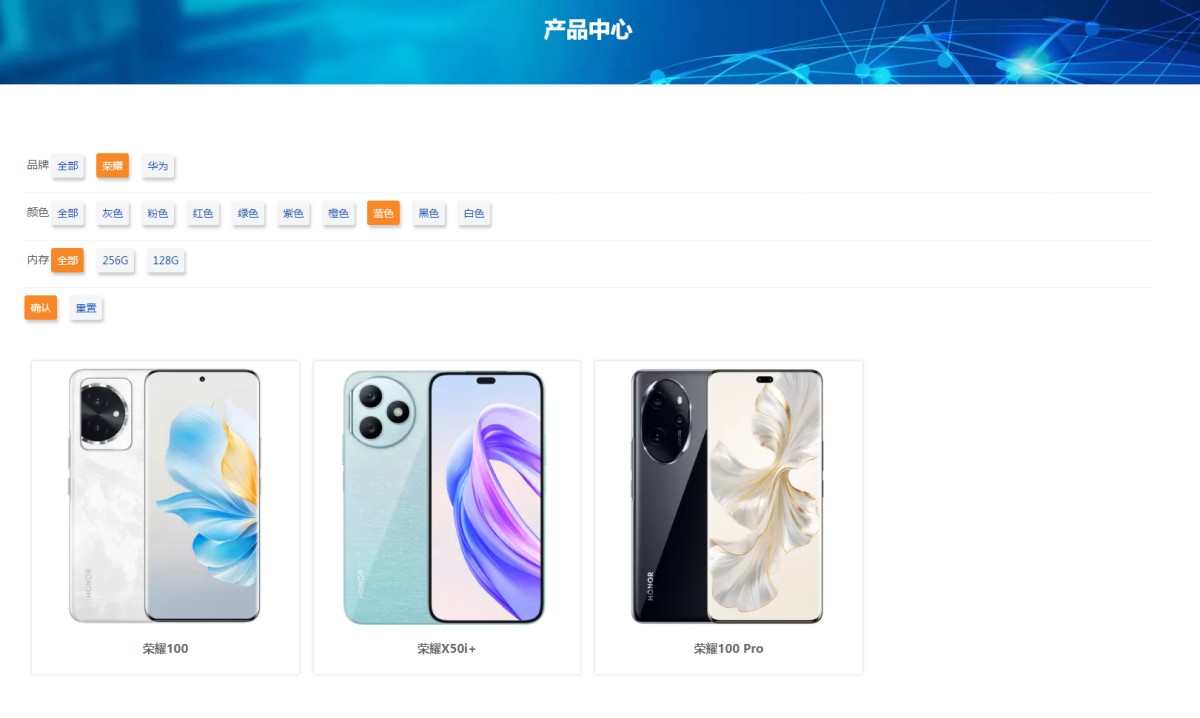1200x718 pixels.
Task: Select the 荣耀 brand filter
Action: 113,166
